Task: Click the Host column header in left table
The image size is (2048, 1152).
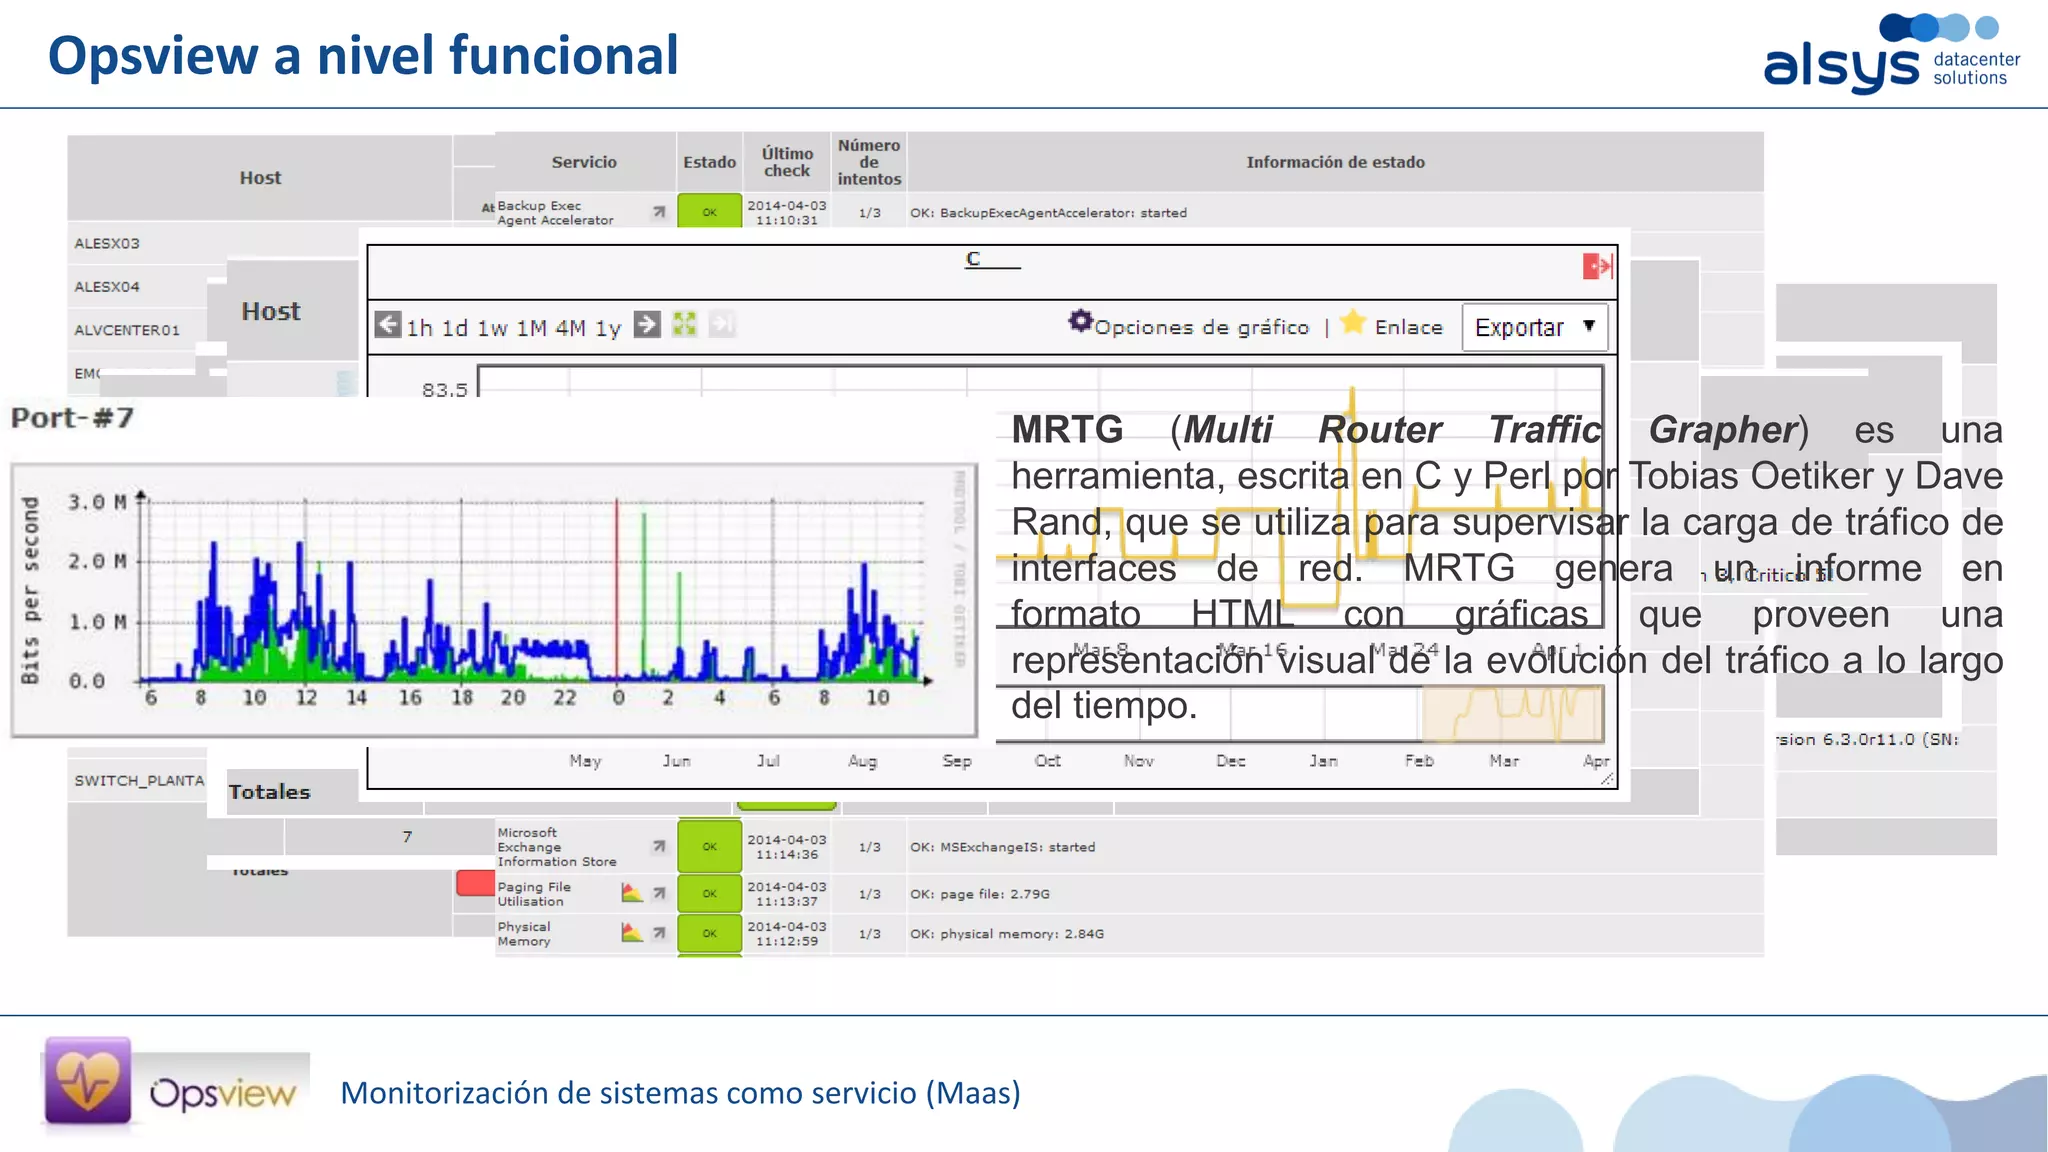Action: (260, 177)
